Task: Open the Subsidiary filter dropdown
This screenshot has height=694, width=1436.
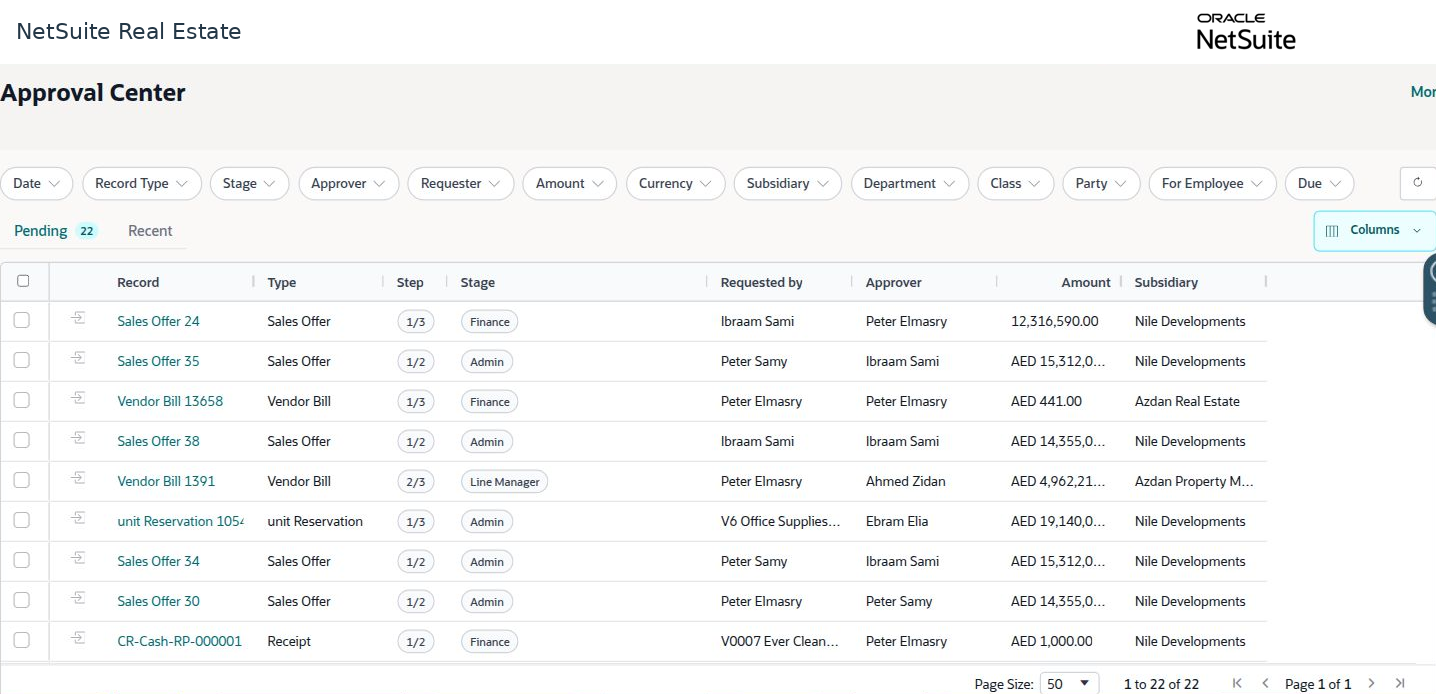Action: click(x=788, y=184)
